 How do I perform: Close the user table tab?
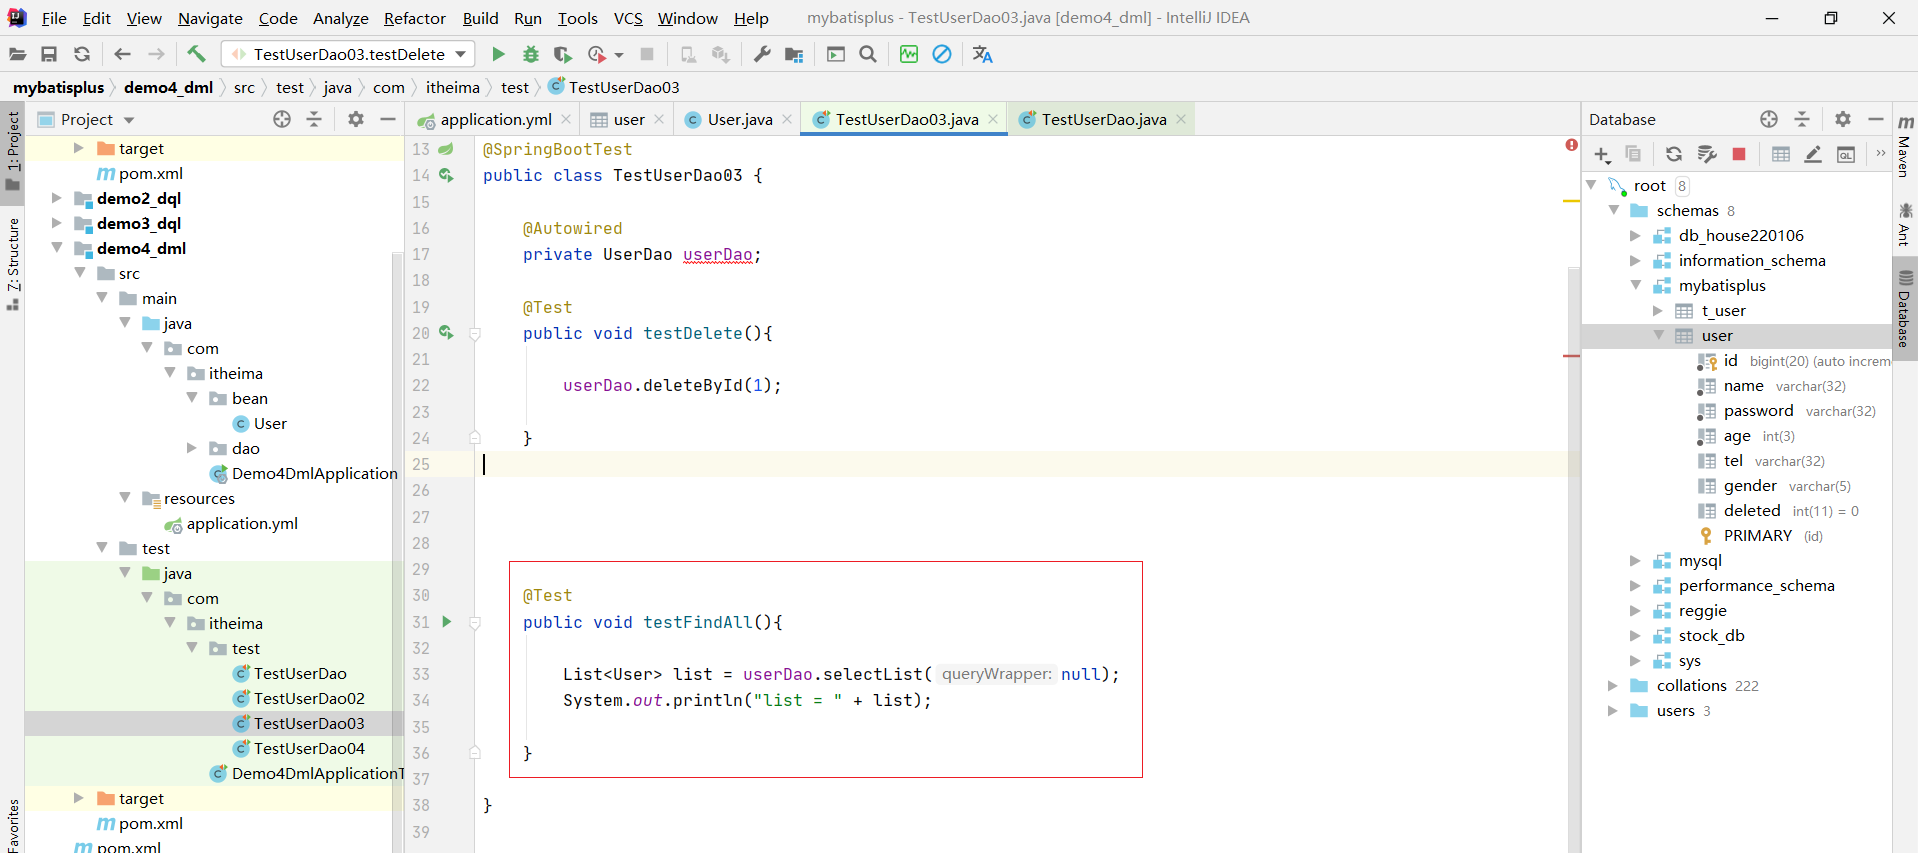pyautogui.click(x=659, y=119)
